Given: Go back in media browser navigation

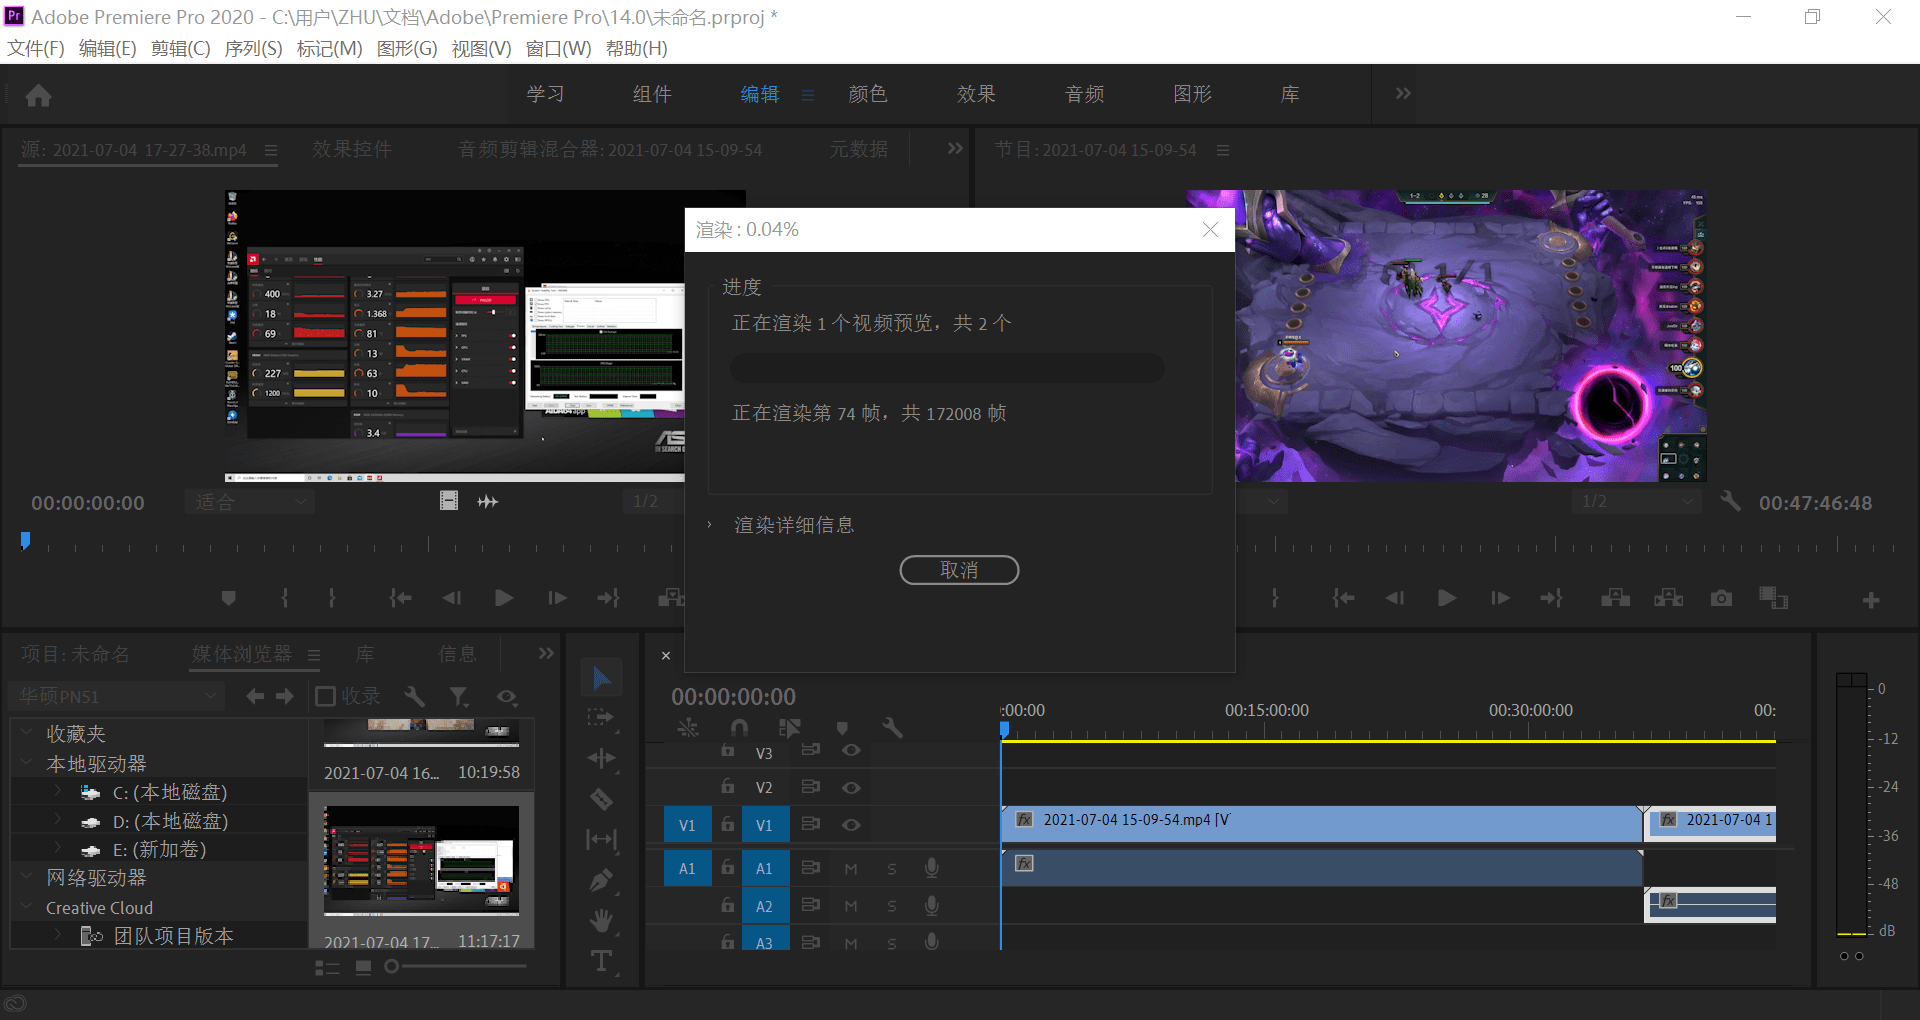Looking at the screenshot, I should tap(255, 696).
